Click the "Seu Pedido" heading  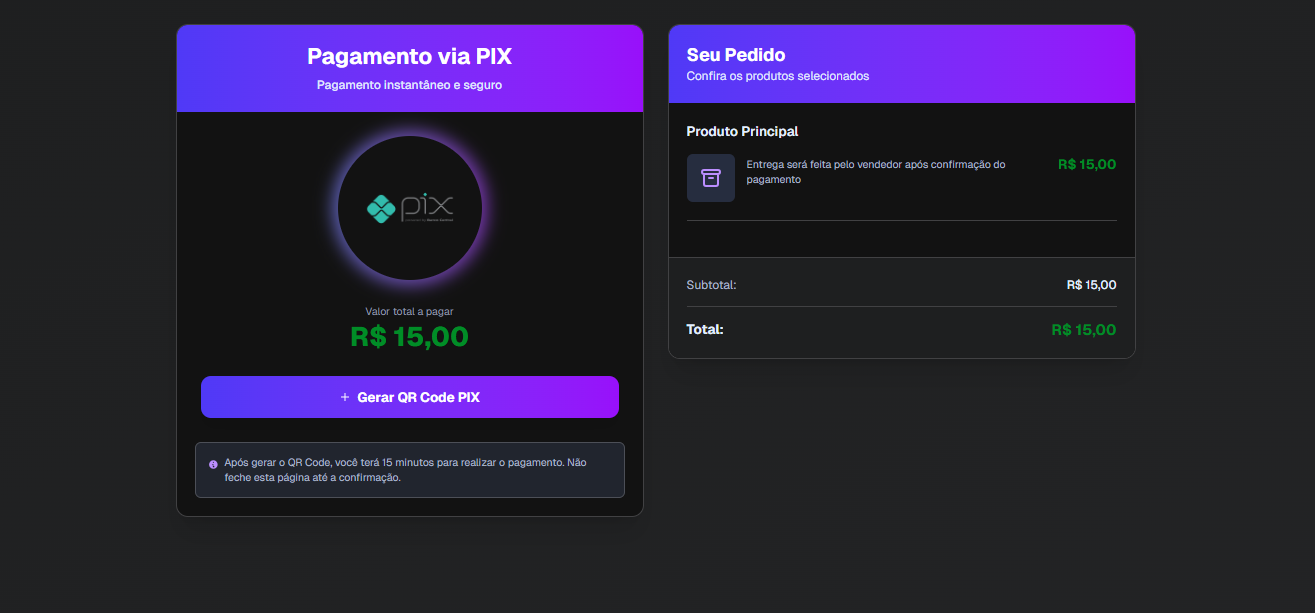point(736,54)
